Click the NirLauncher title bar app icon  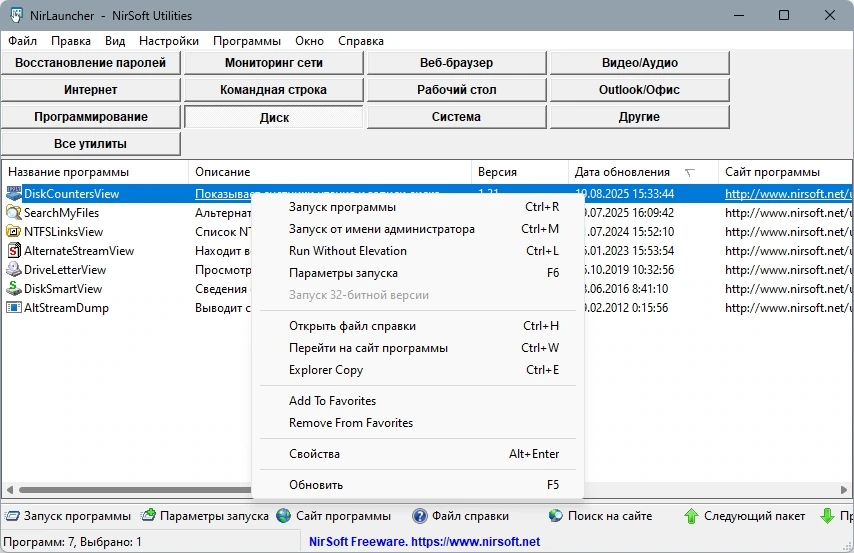click(16, 15)
